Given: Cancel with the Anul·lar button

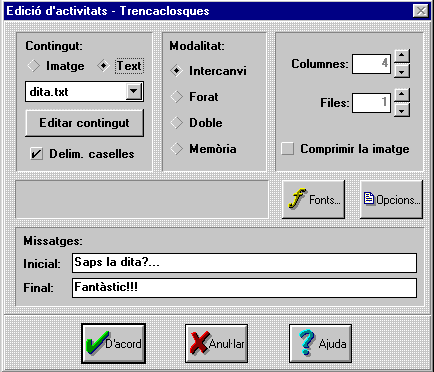Looking at the screenshot, I should [216, 343].
